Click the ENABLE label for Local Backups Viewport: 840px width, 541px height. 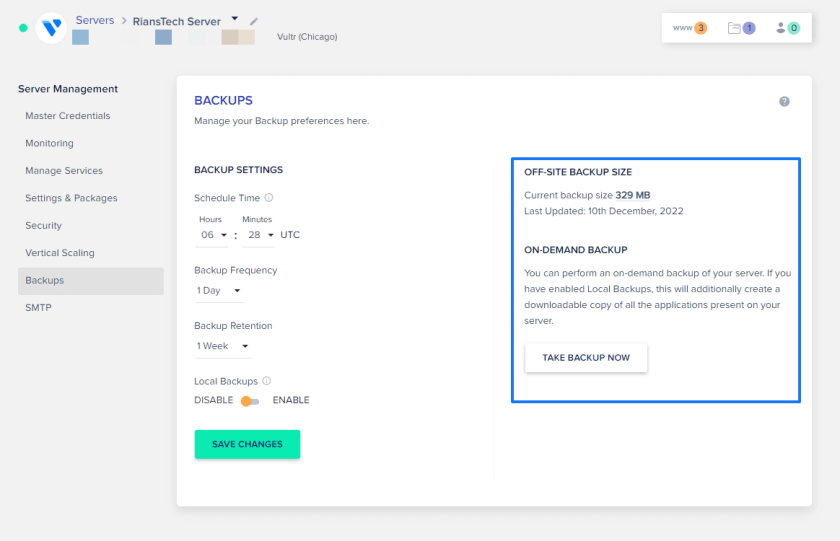291,400
